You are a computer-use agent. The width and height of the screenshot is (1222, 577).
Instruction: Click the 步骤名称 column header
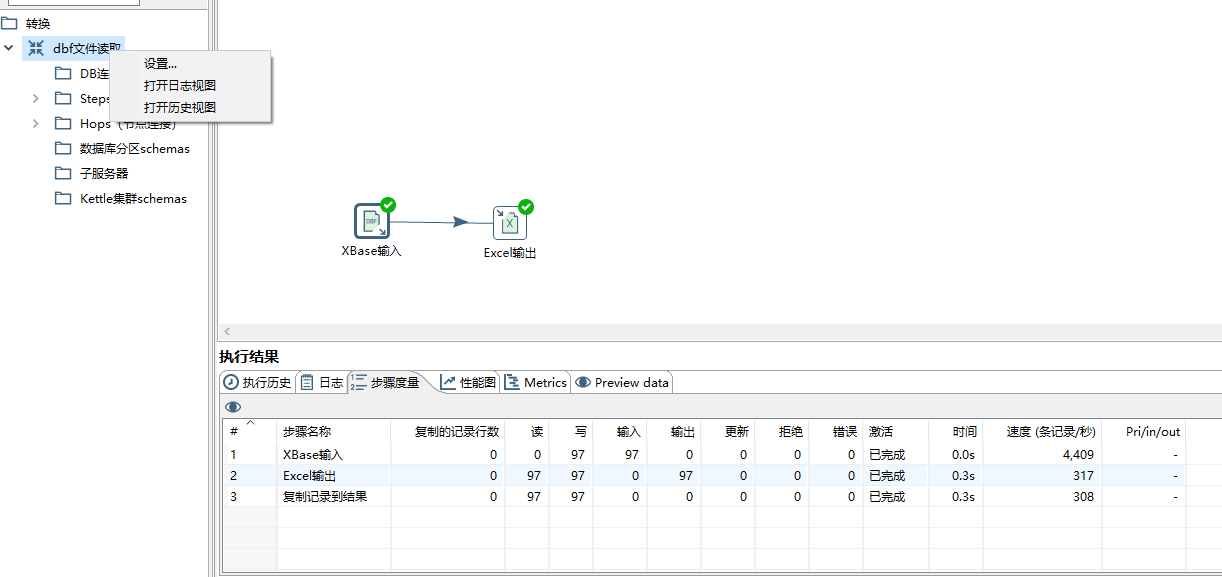coord(334,432)
